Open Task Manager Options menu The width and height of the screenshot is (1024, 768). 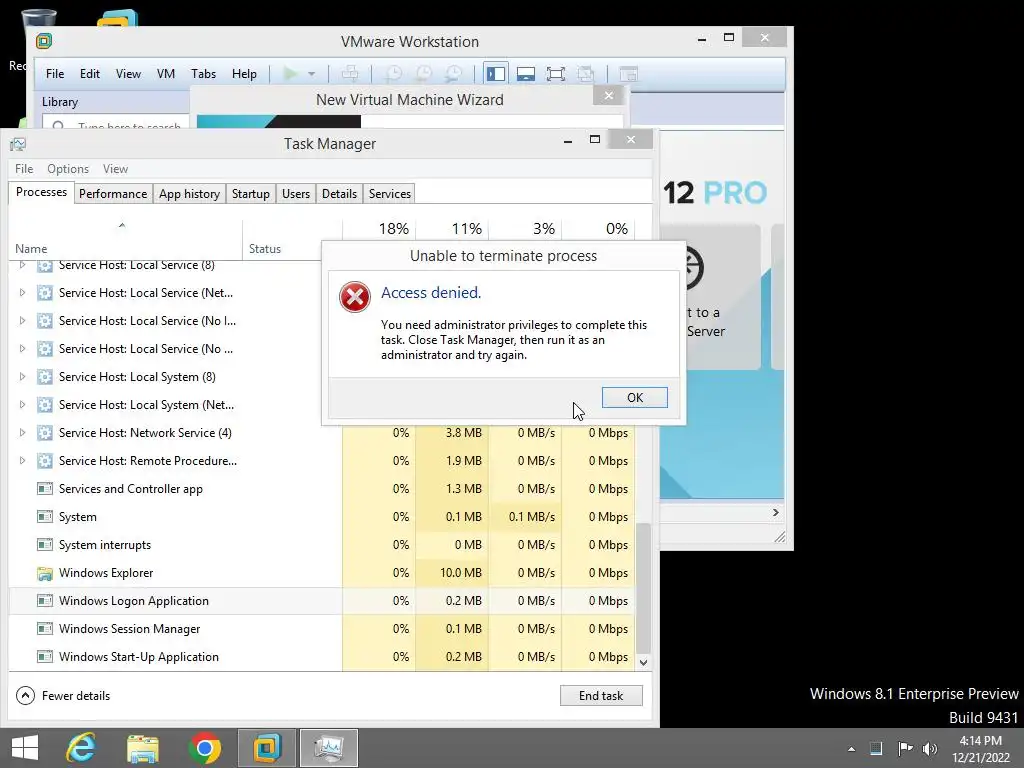[68, 168]
